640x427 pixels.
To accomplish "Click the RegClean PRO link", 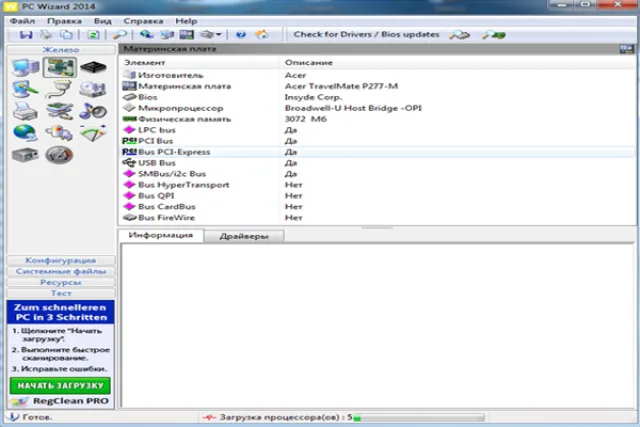I will [70, 401].
